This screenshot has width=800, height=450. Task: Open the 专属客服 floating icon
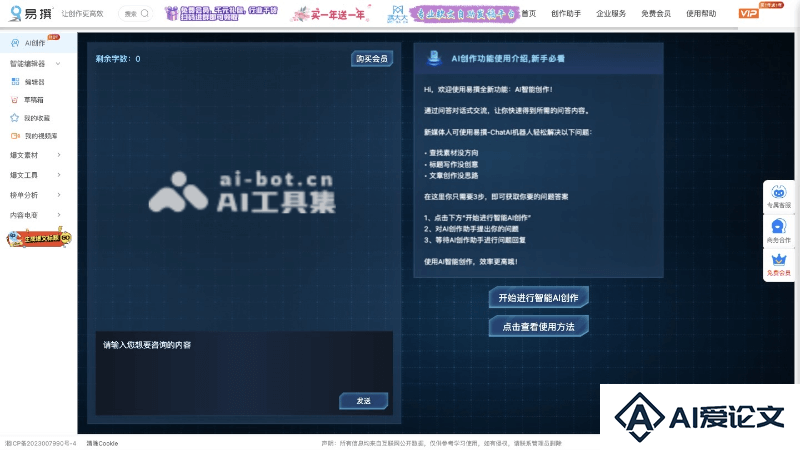pos(779,193)
